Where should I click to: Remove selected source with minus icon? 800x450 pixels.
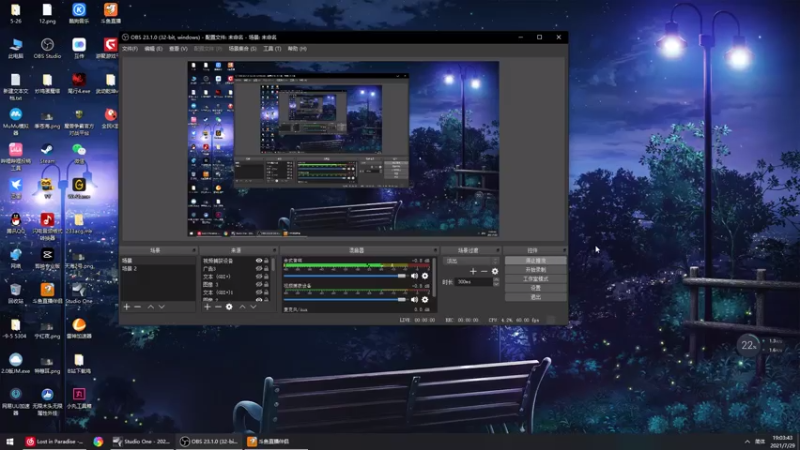(x=218, y=307)
